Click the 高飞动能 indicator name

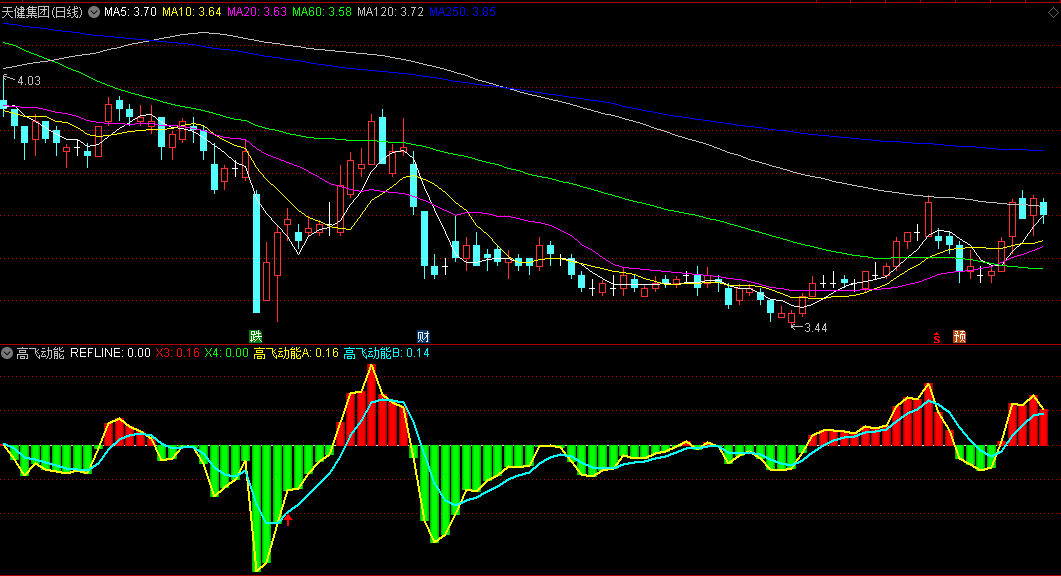(x=40, y=353)
